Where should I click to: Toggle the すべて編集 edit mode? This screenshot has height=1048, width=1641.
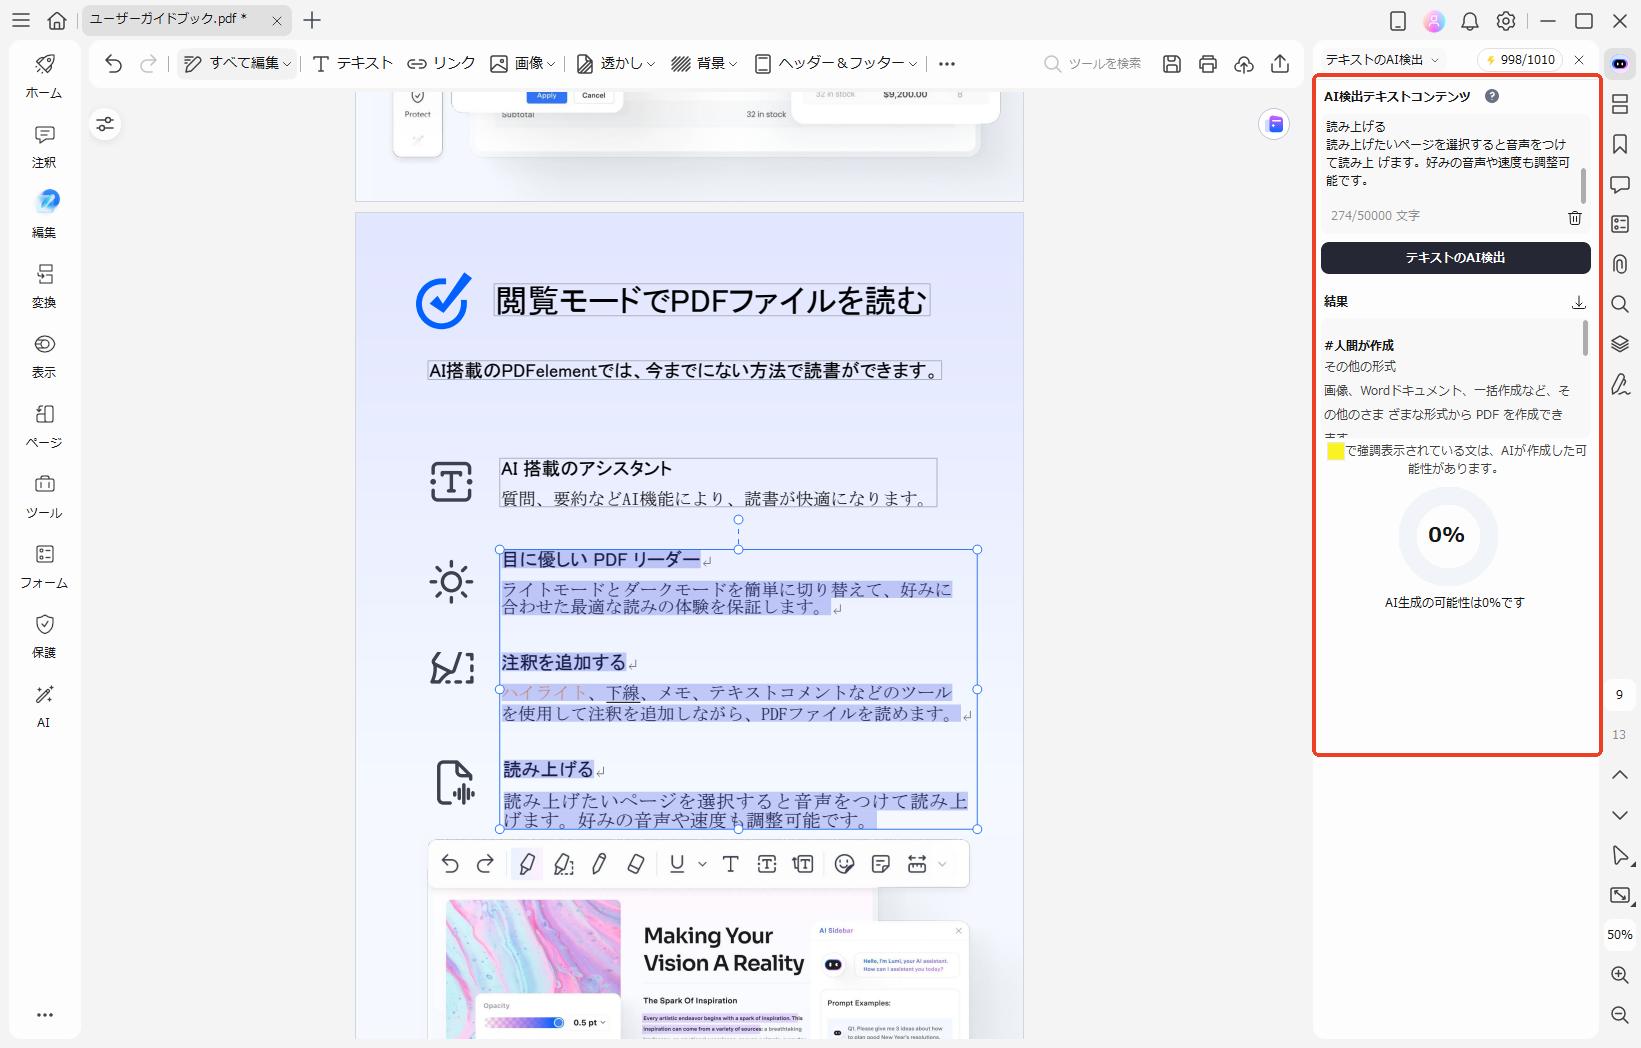click(236, 62)
